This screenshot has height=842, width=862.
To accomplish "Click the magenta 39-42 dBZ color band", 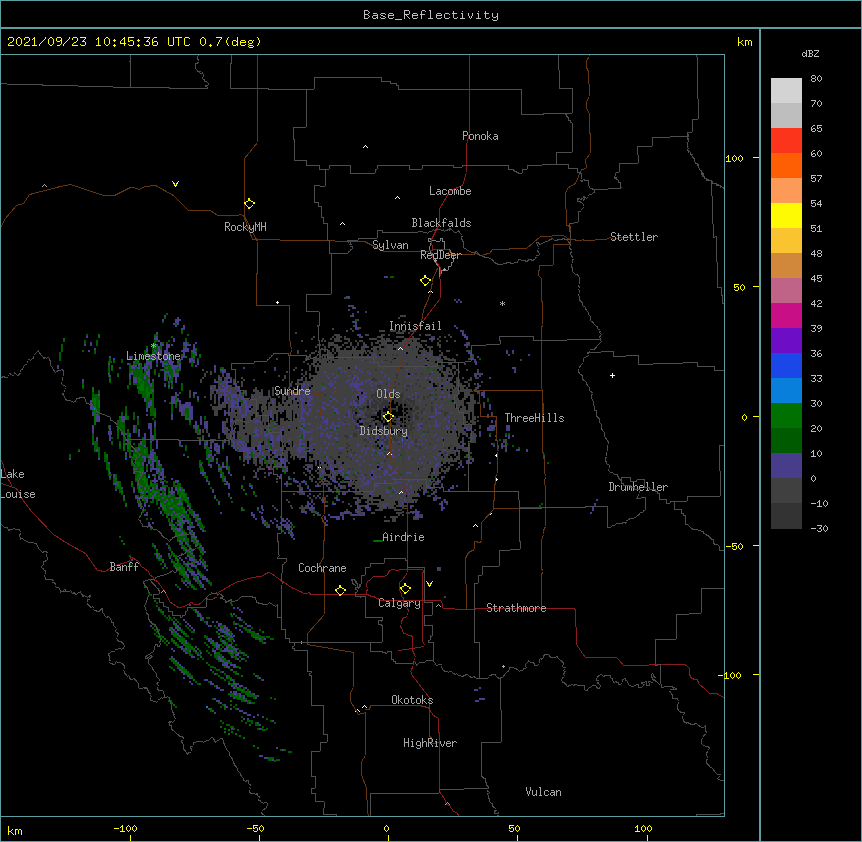I will (786, 315).
